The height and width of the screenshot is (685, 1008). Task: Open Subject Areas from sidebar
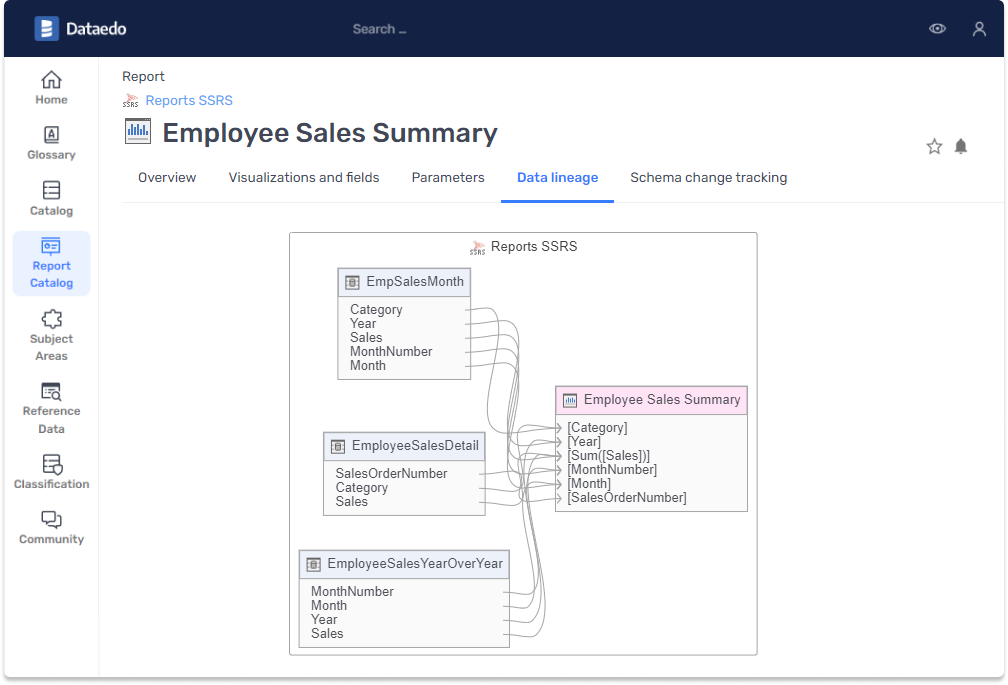51,335
